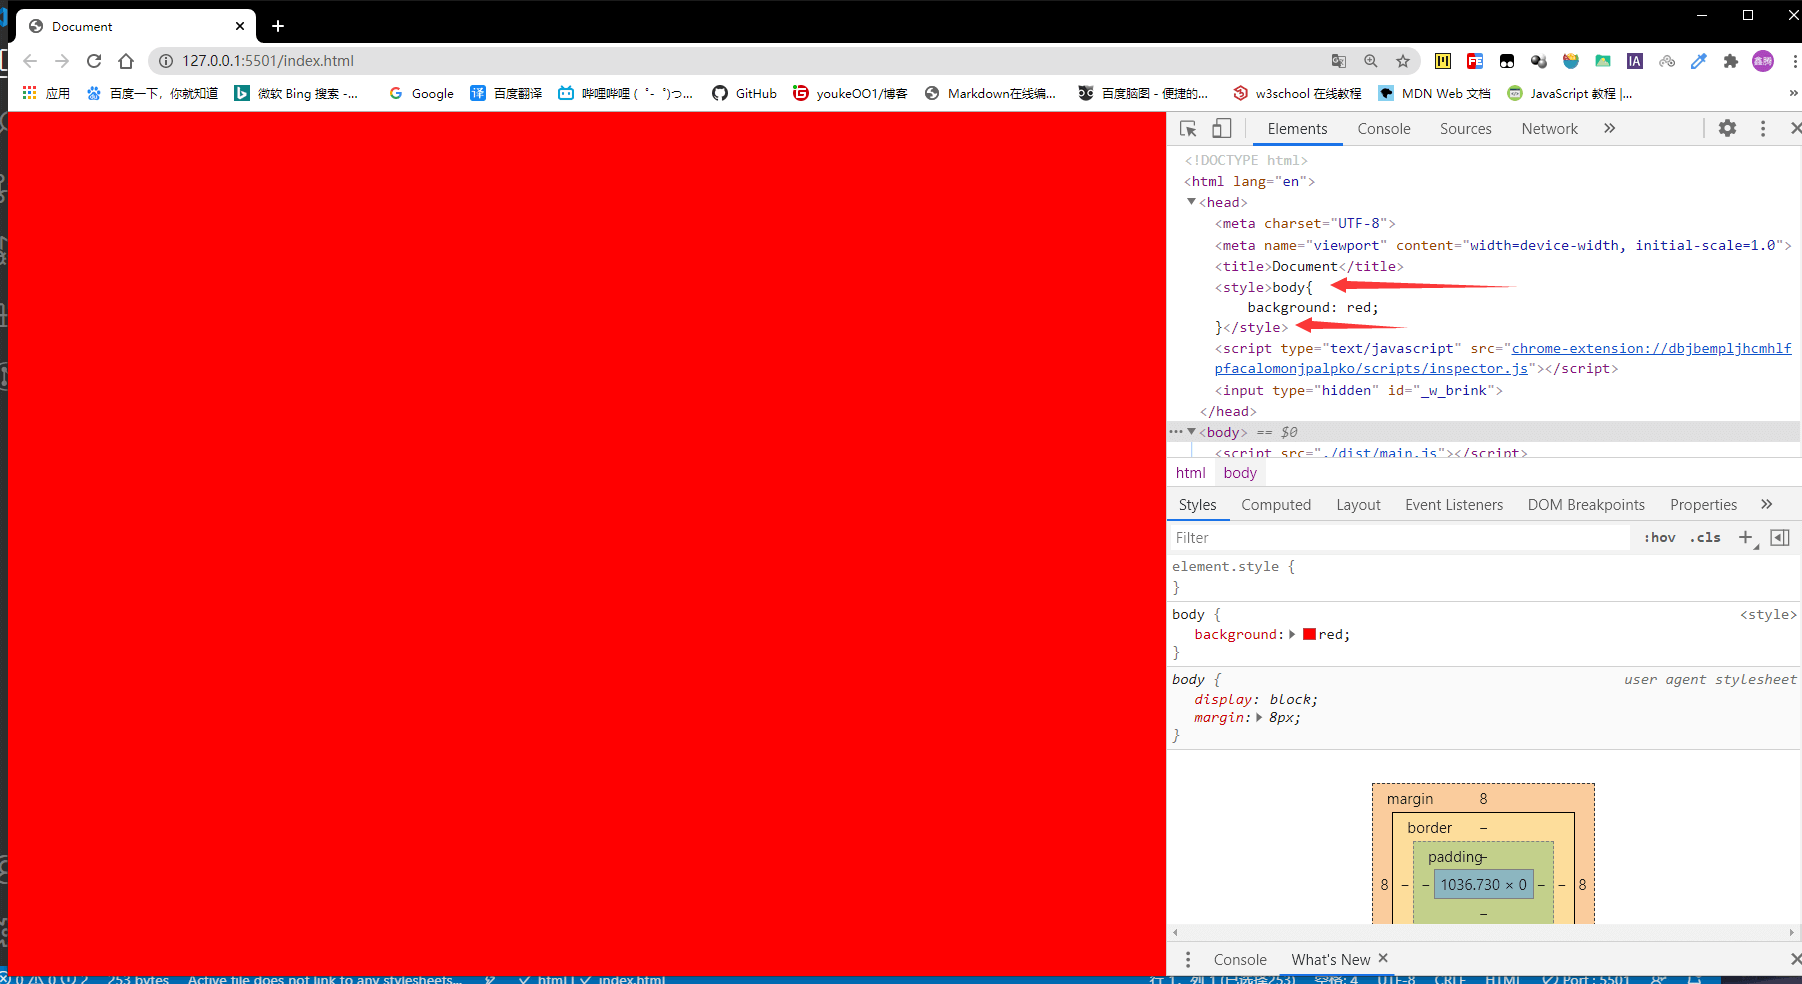The width and height of the screenshot is (1802, 984).
Task: Select the What's New drawer tab
Action: coord(1330,960)
